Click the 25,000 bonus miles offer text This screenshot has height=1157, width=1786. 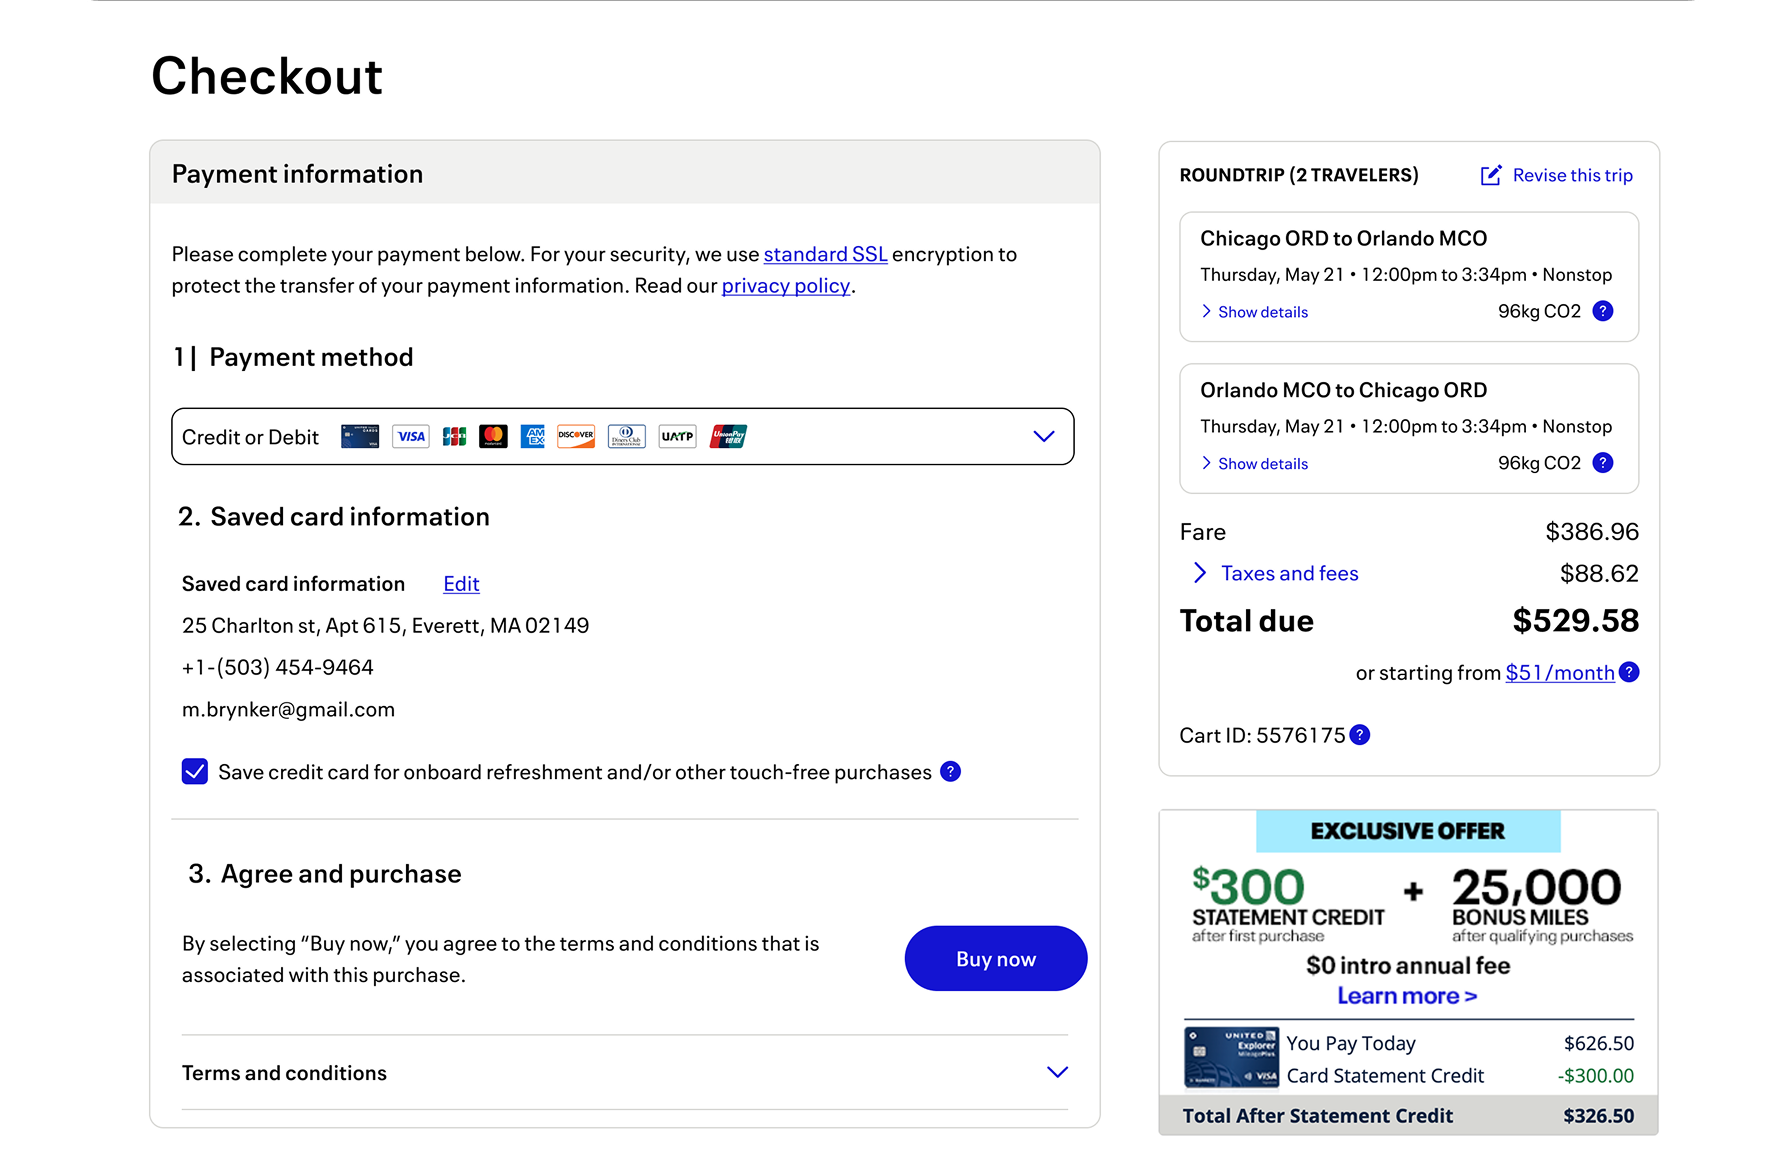(1542, 905)
